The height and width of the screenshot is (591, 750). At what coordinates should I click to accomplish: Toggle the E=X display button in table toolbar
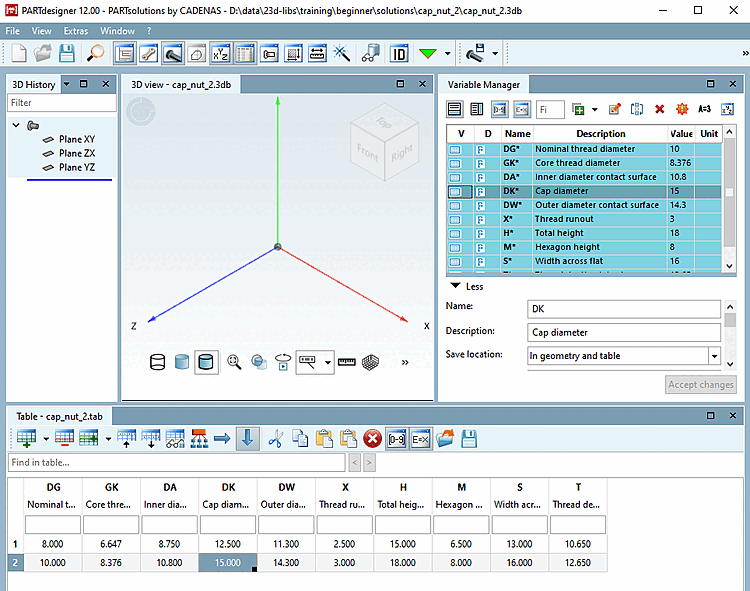(x=419, y=438)
